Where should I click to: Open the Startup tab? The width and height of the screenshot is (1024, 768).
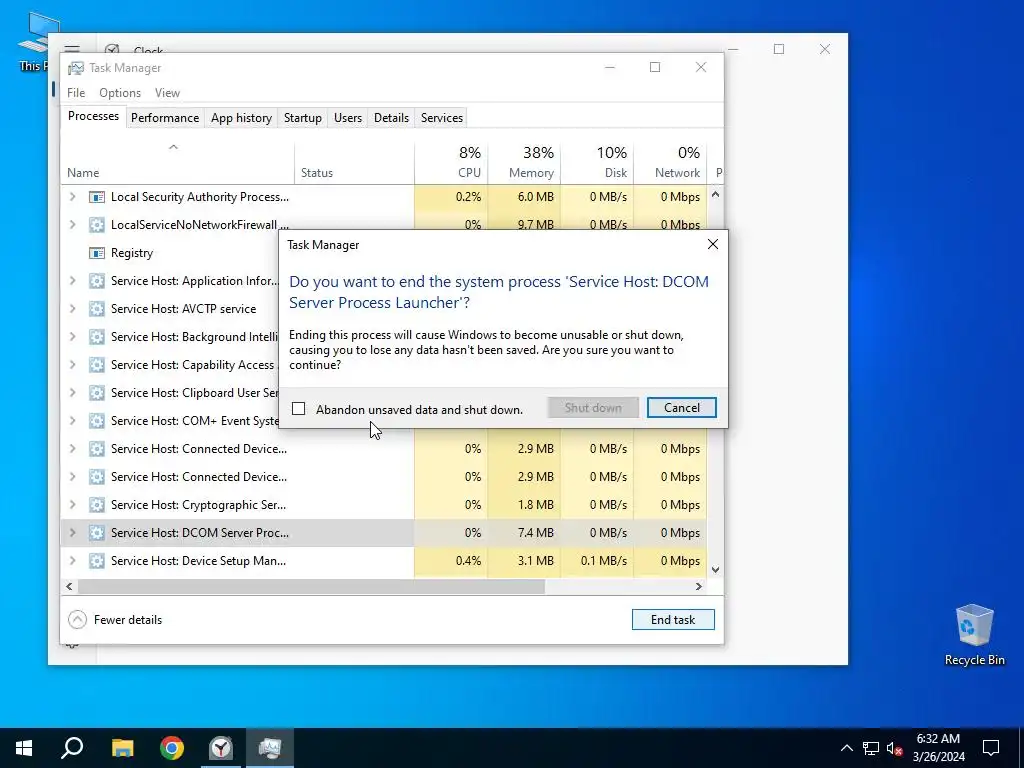point(302,118)
